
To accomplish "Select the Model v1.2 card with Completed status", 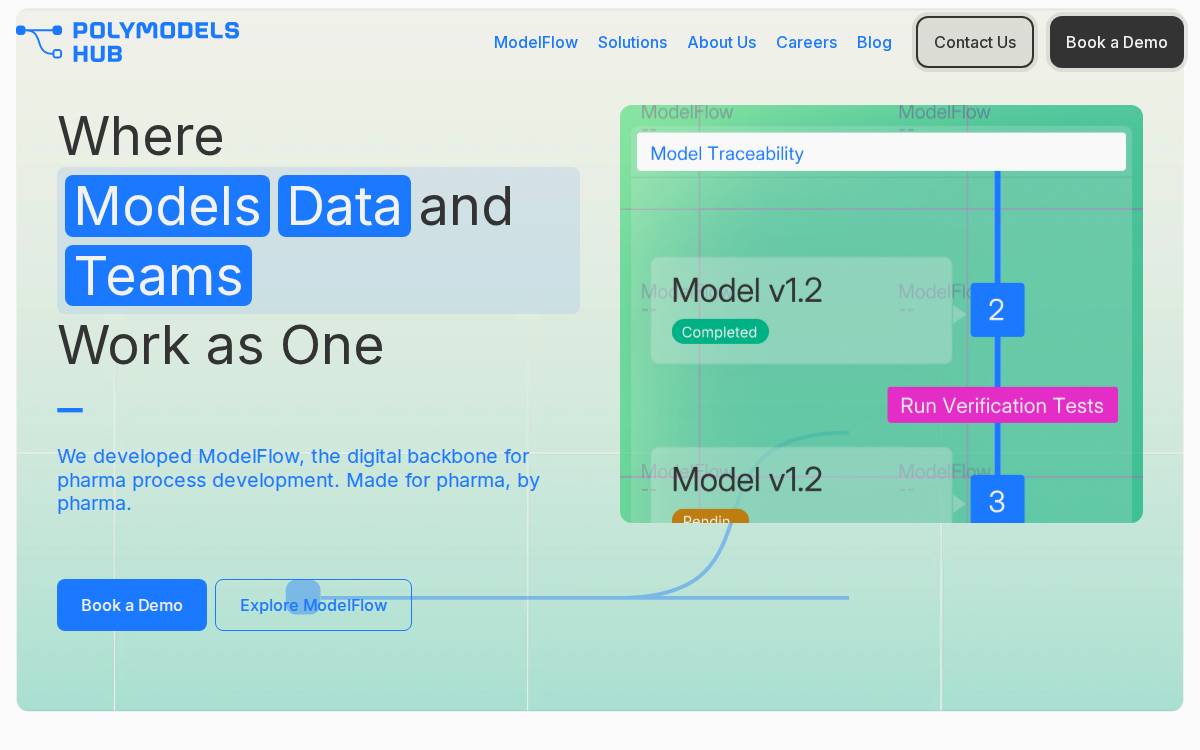I will tap(801, 310).
